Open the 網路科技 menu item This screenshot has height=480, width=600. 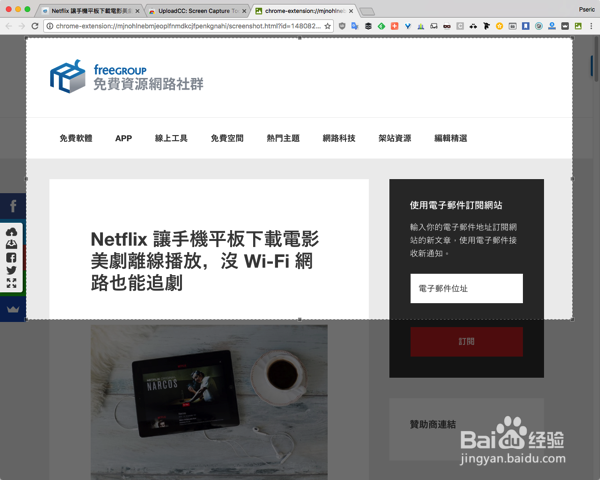tap(339, 138)
